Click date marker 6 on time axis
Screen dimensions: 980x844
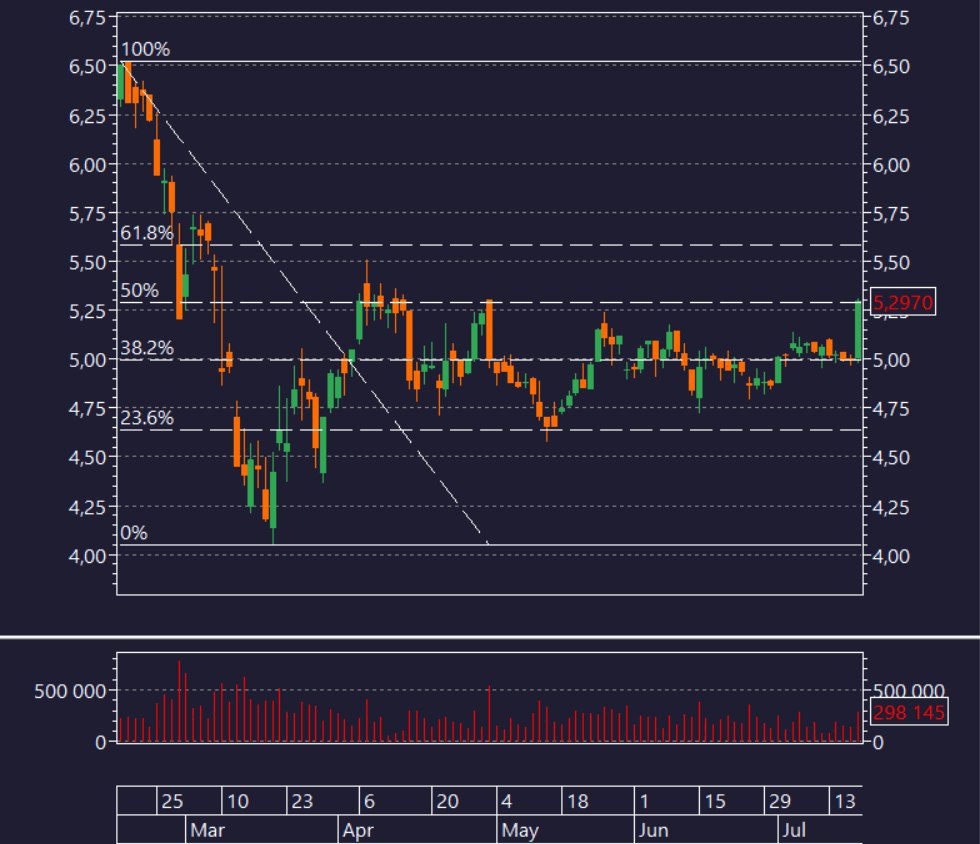[369, 801]
